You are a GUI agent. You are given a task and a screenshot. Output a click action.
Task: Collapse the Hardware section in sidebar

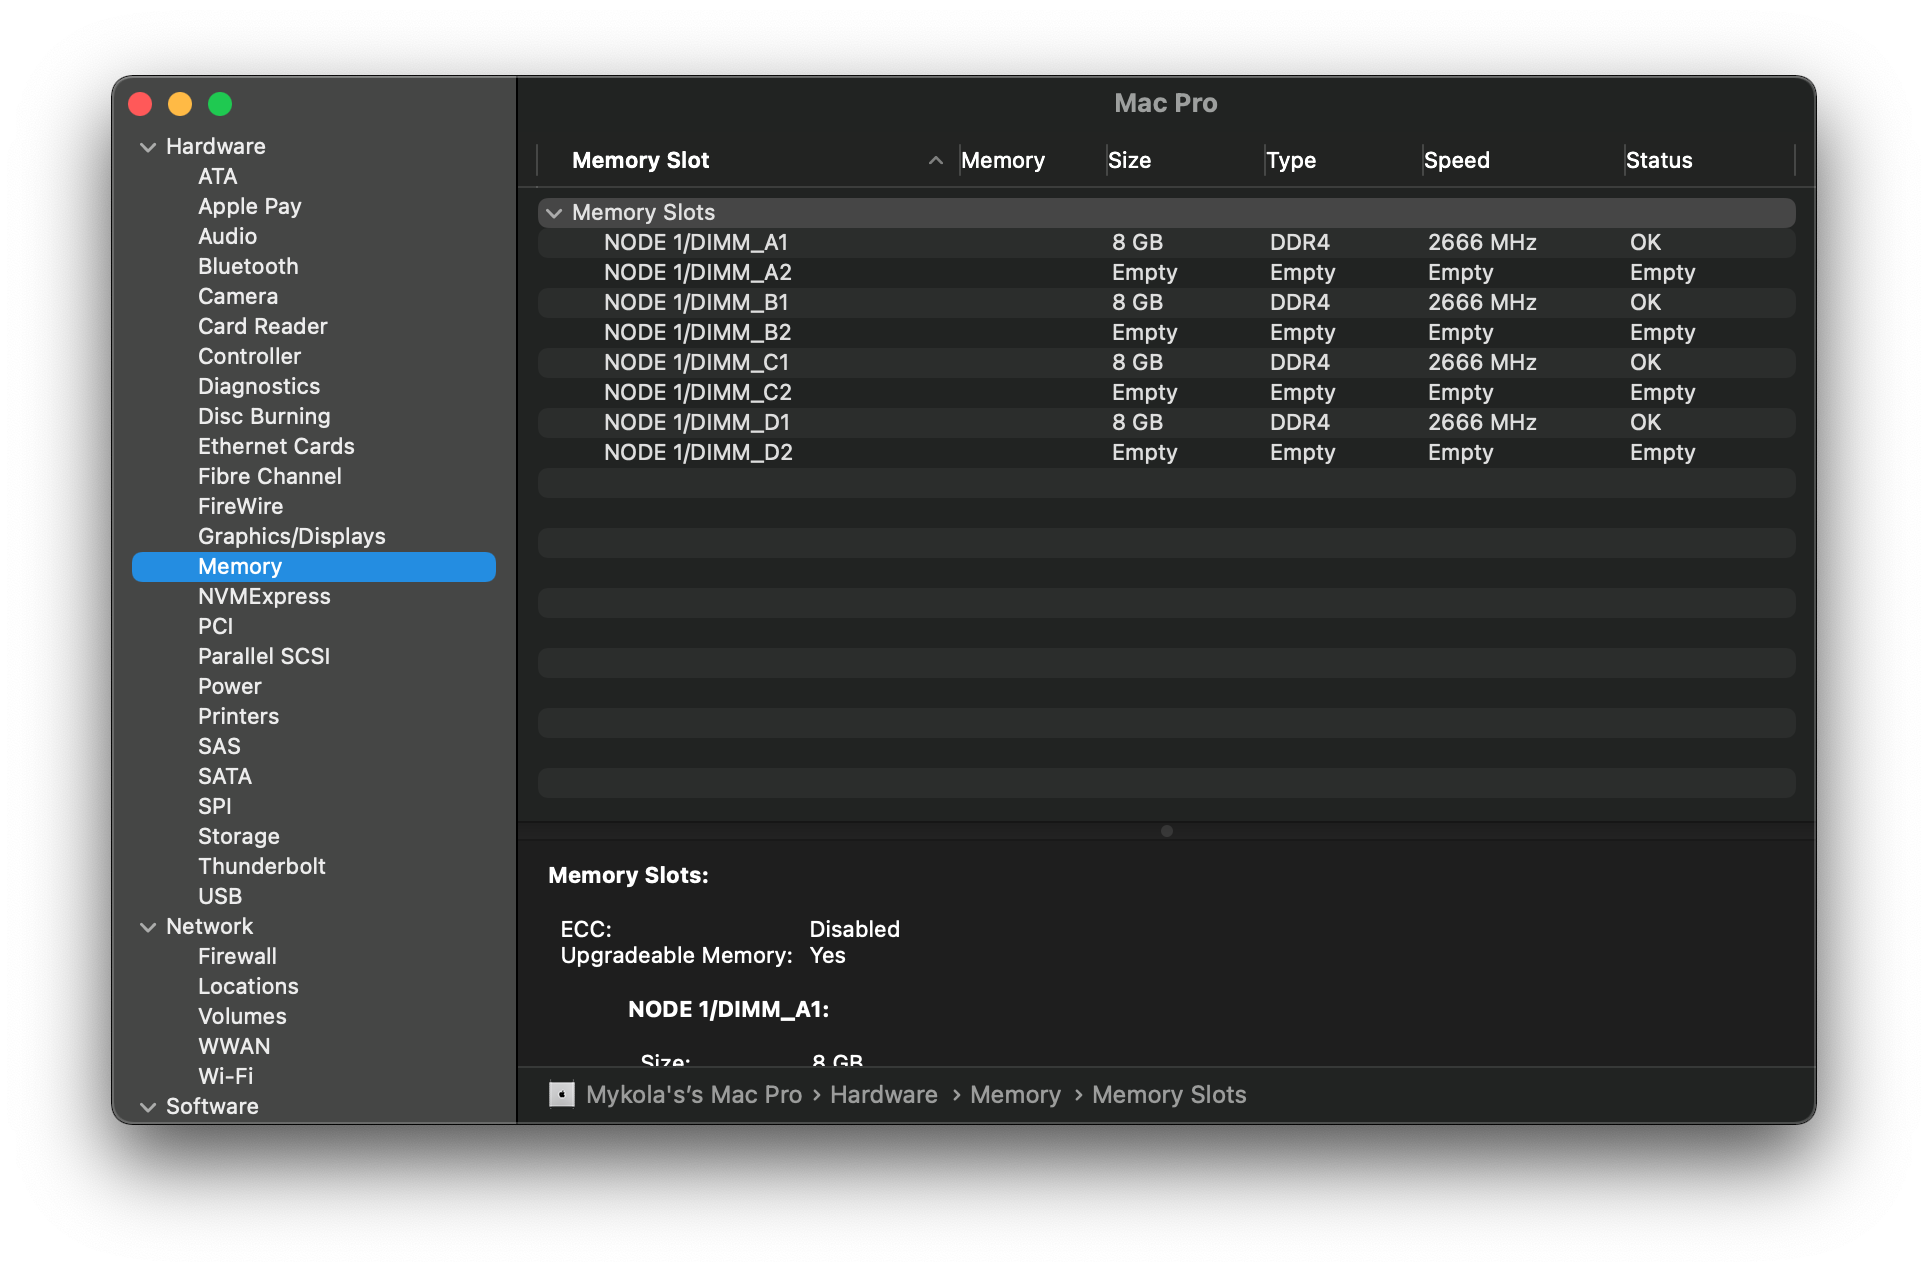(148, 147)
